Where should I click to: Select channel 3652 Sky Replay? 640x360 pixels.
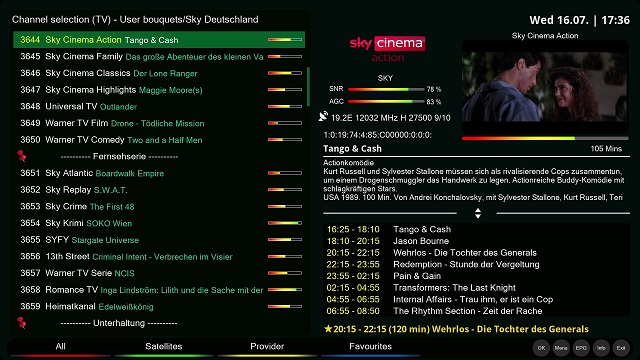159,190
